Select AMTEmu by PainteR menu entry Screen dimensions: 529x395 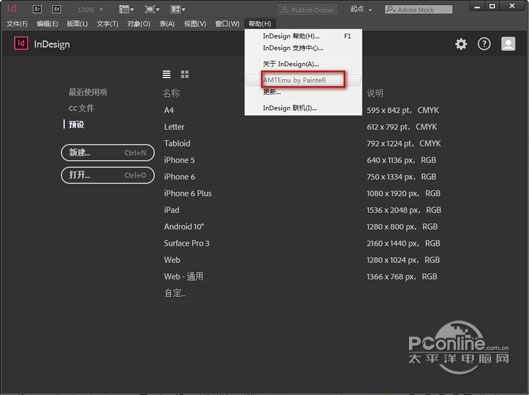[303, 80]
